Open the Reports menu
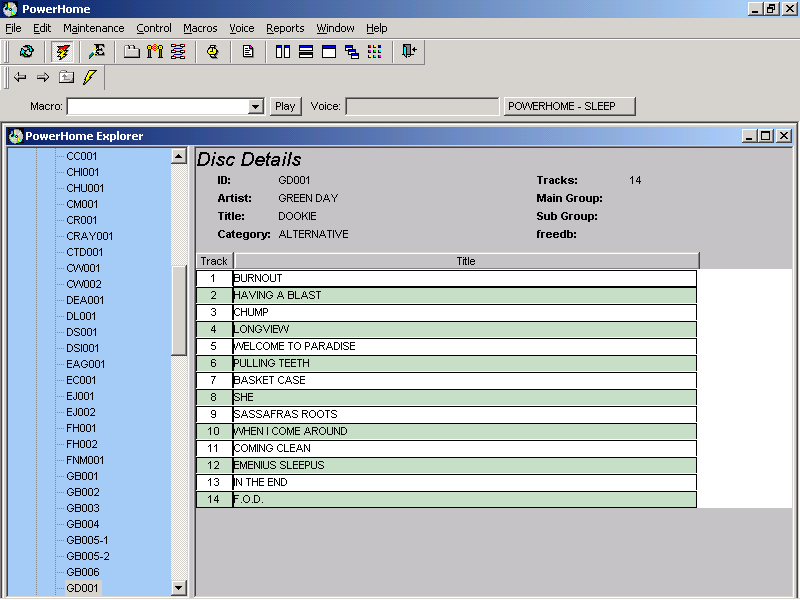The height and width of the screenshot is (600, 800). click(285, 28)
